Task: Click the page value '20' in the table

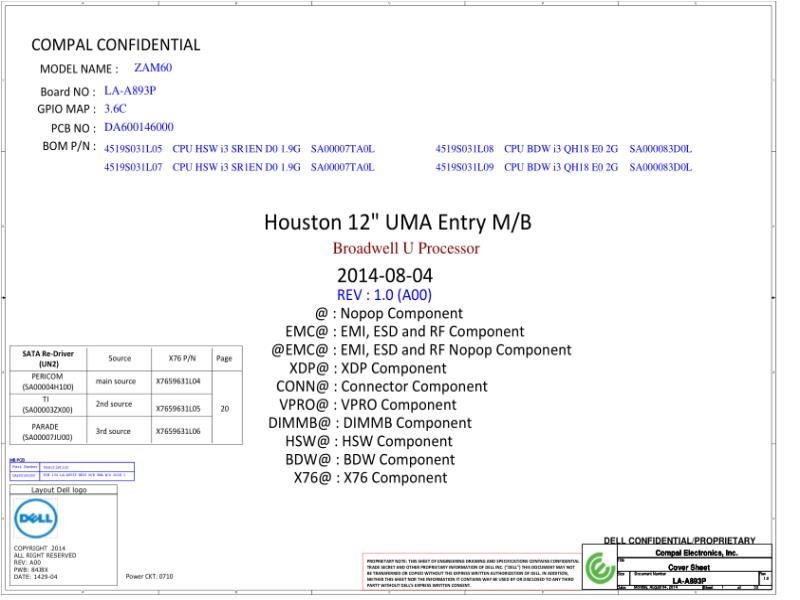Action: tap(224, 409)
